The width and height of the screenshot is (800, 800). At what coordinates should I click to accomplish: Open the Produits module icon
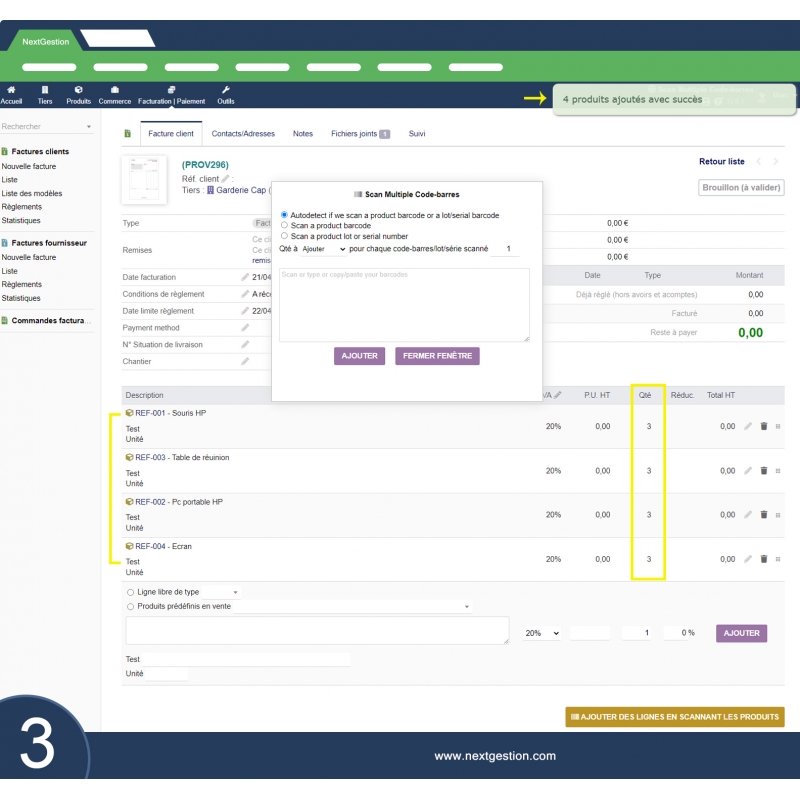78,90
